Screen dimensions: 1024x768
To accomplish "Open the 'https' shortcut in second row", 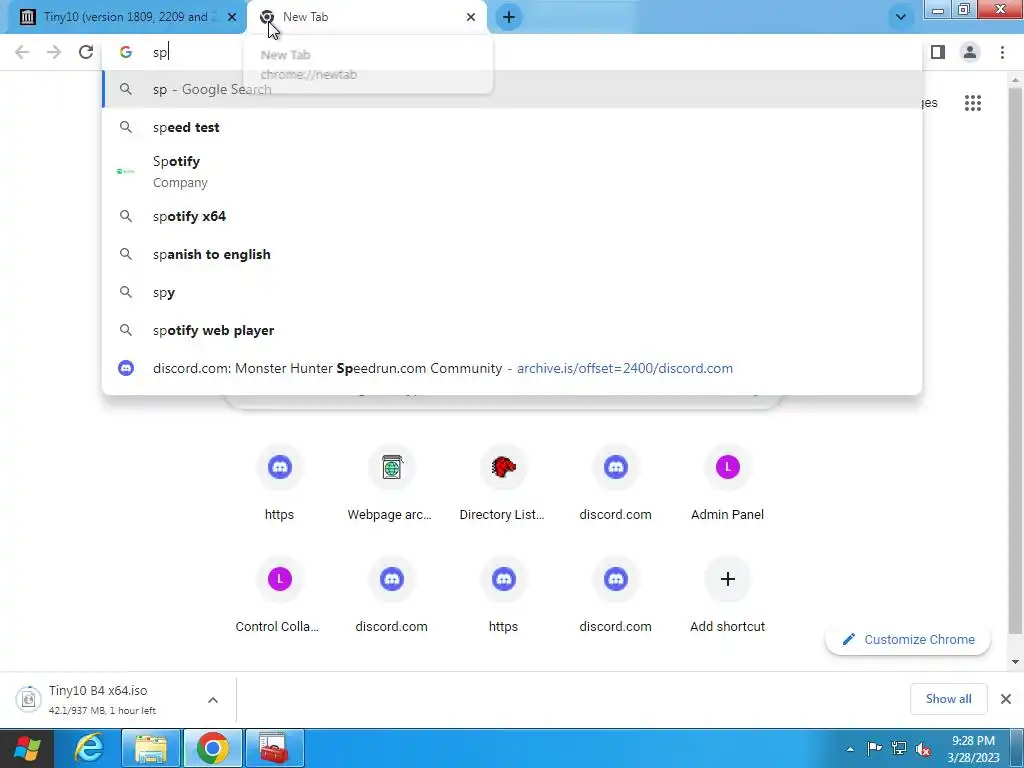I will 503,596.
